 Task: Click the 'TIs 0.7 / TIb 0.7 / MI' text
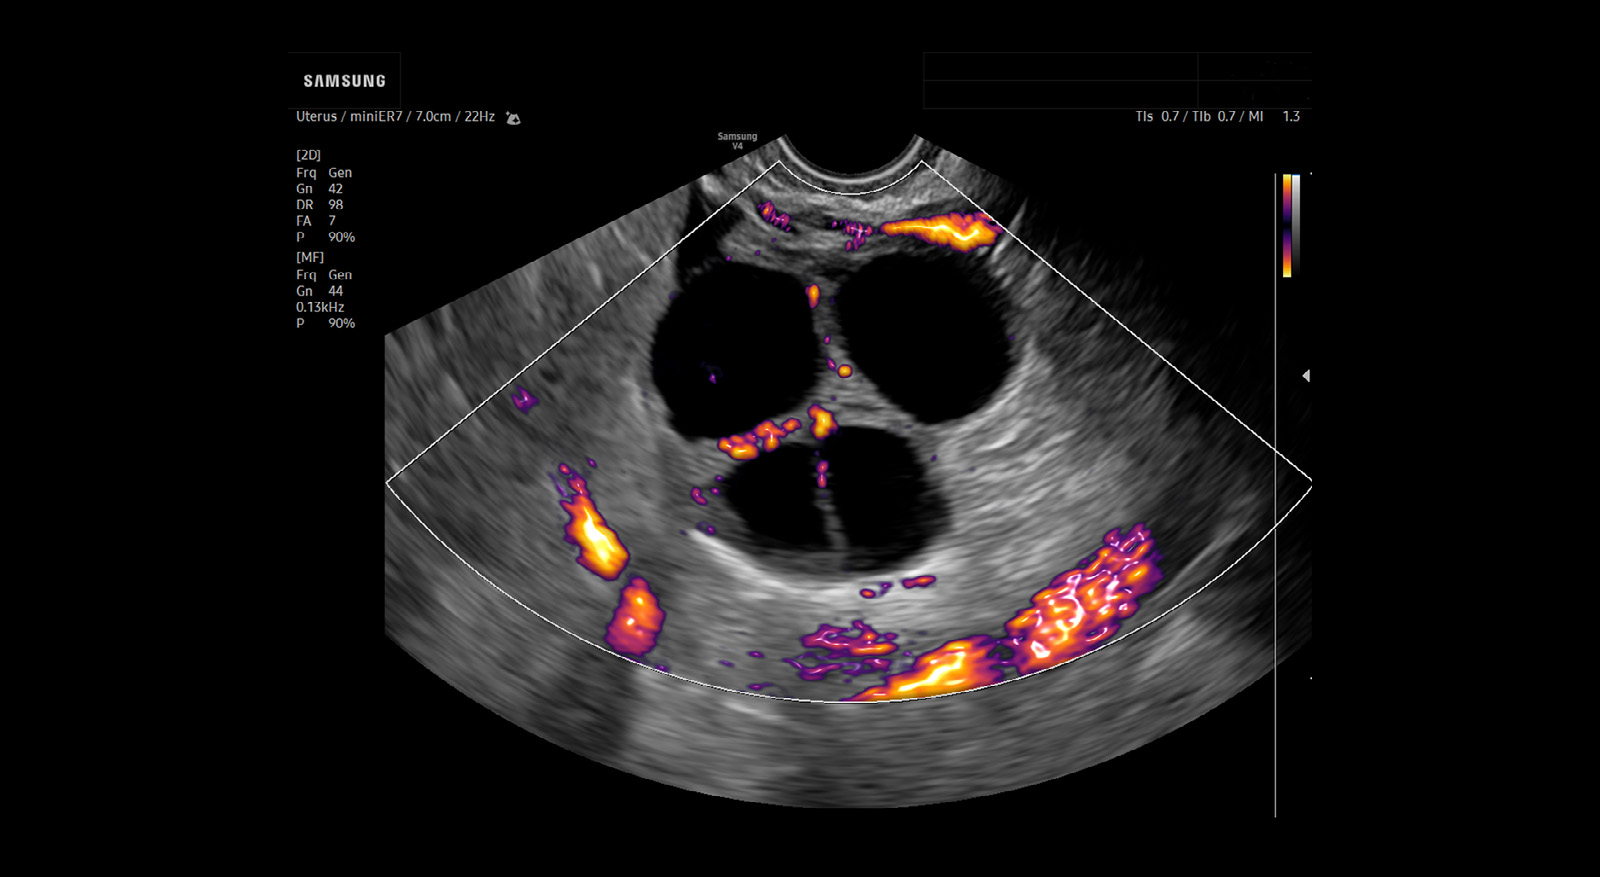click(x=1199, y=117)
